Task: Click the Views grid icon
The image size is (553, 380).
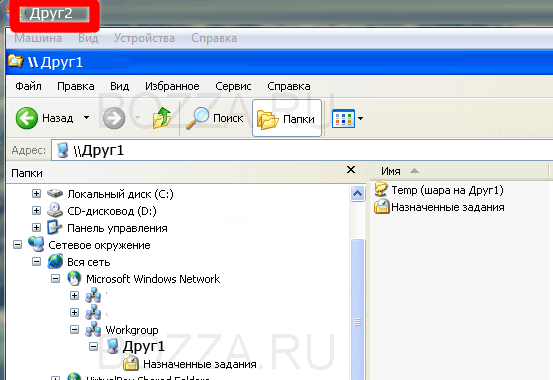Action: [x=343, y=118]
